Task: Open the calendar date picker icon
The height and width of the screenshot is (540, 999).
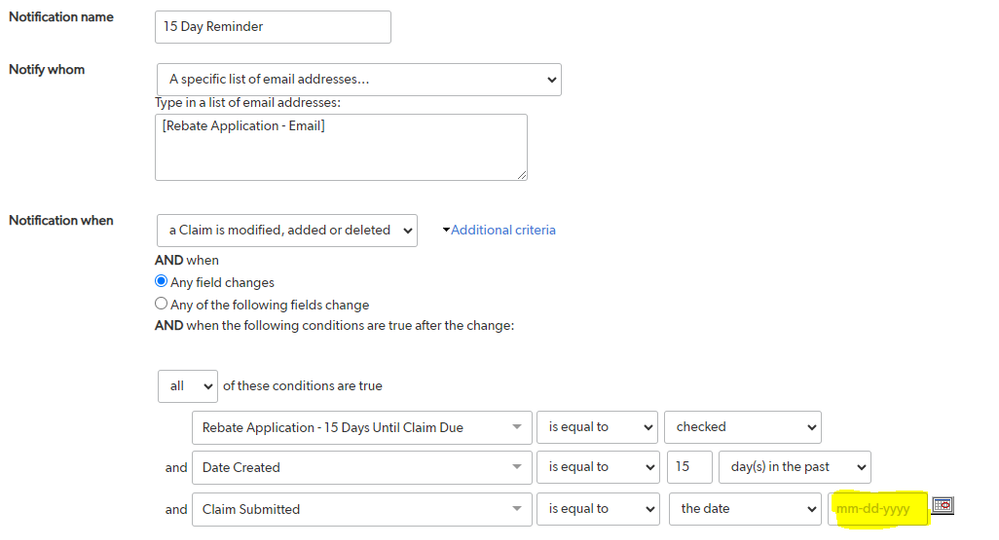Action: [943, 506]
